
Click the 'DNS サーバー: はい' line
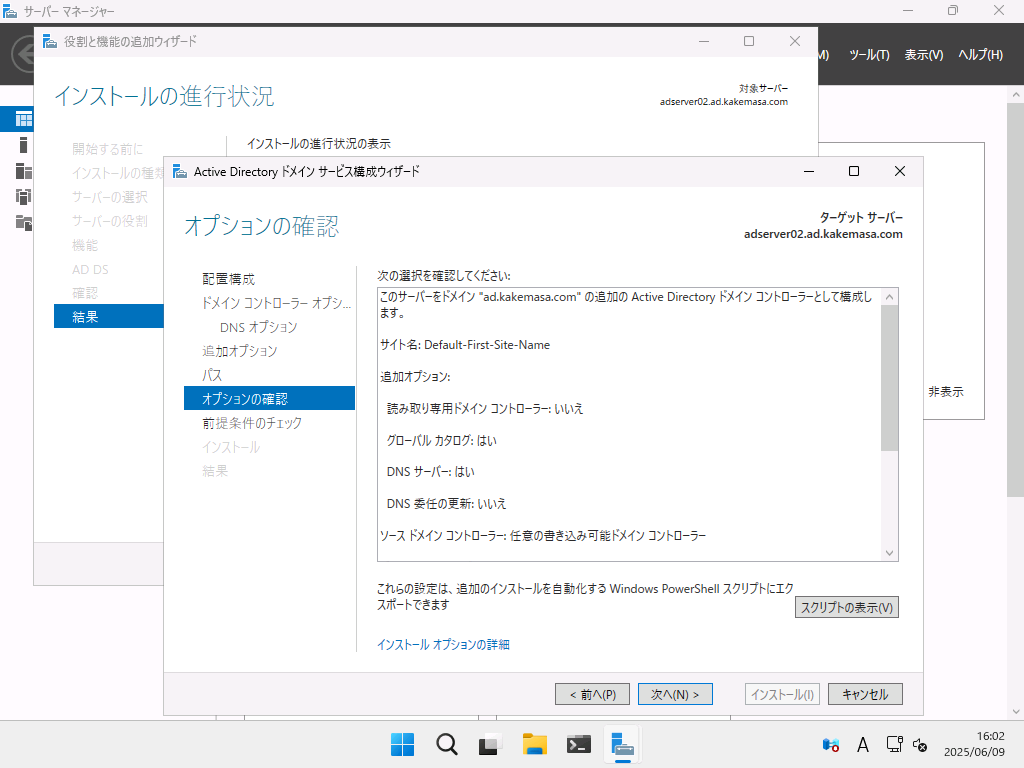coord(430,472)
